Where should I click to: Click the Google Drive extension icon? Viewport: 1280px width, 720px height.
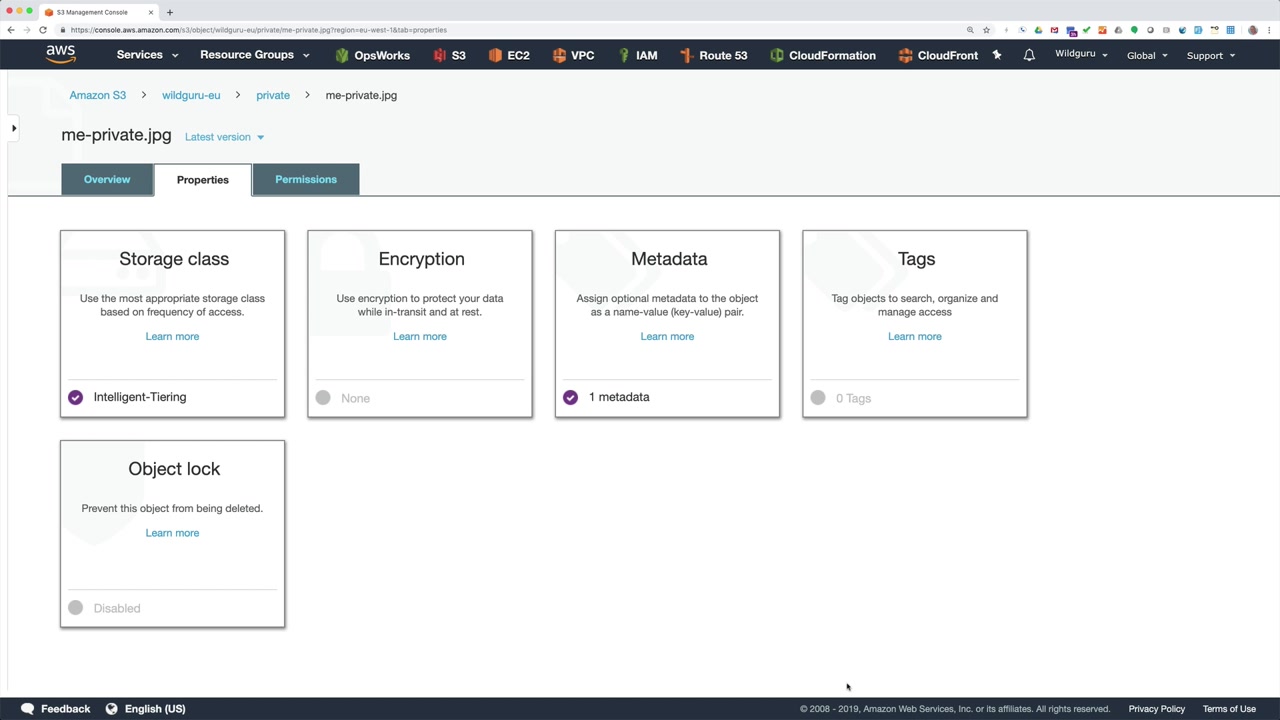point(1038,30)
